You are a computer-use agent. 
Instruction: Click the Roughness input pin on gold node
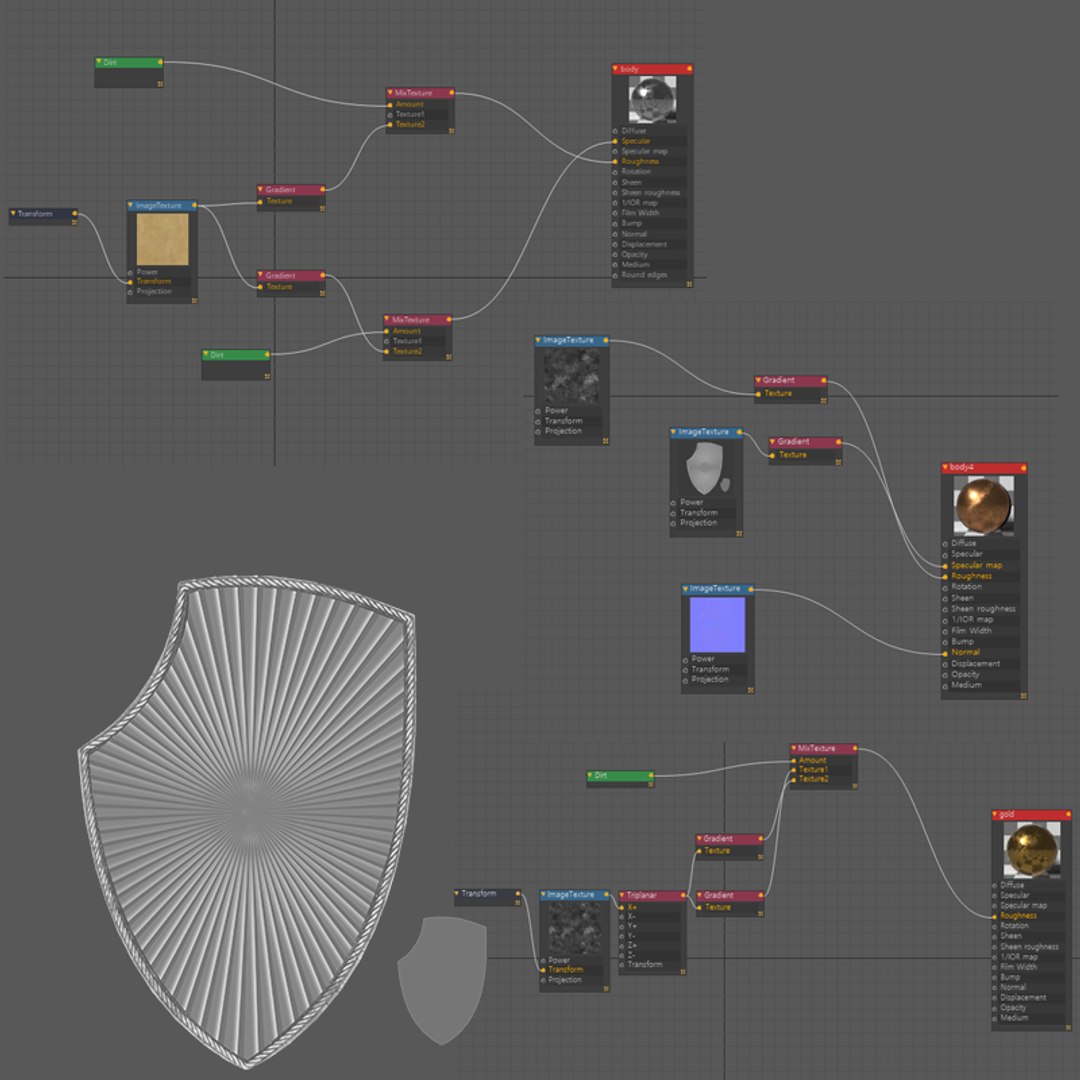click(995, 916)
